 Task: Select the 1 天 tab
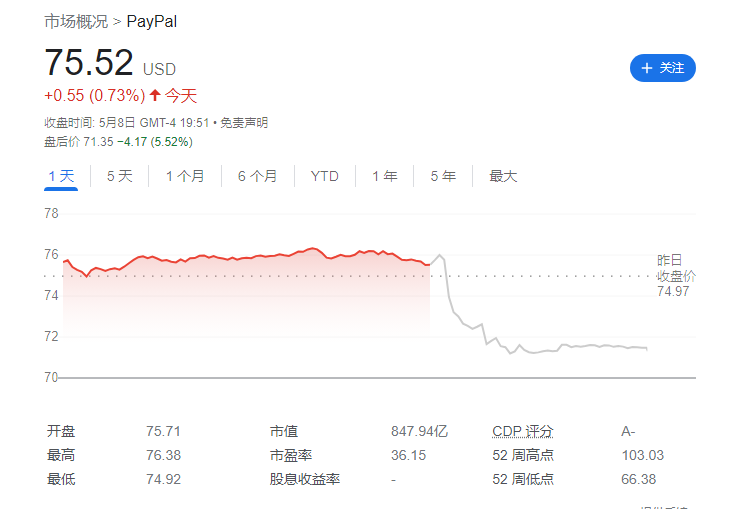[61, 176]
